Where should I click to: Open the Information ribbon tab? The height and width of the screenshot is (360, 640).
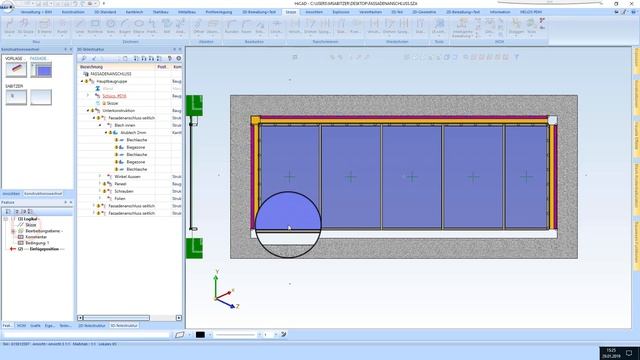point(500,12)
